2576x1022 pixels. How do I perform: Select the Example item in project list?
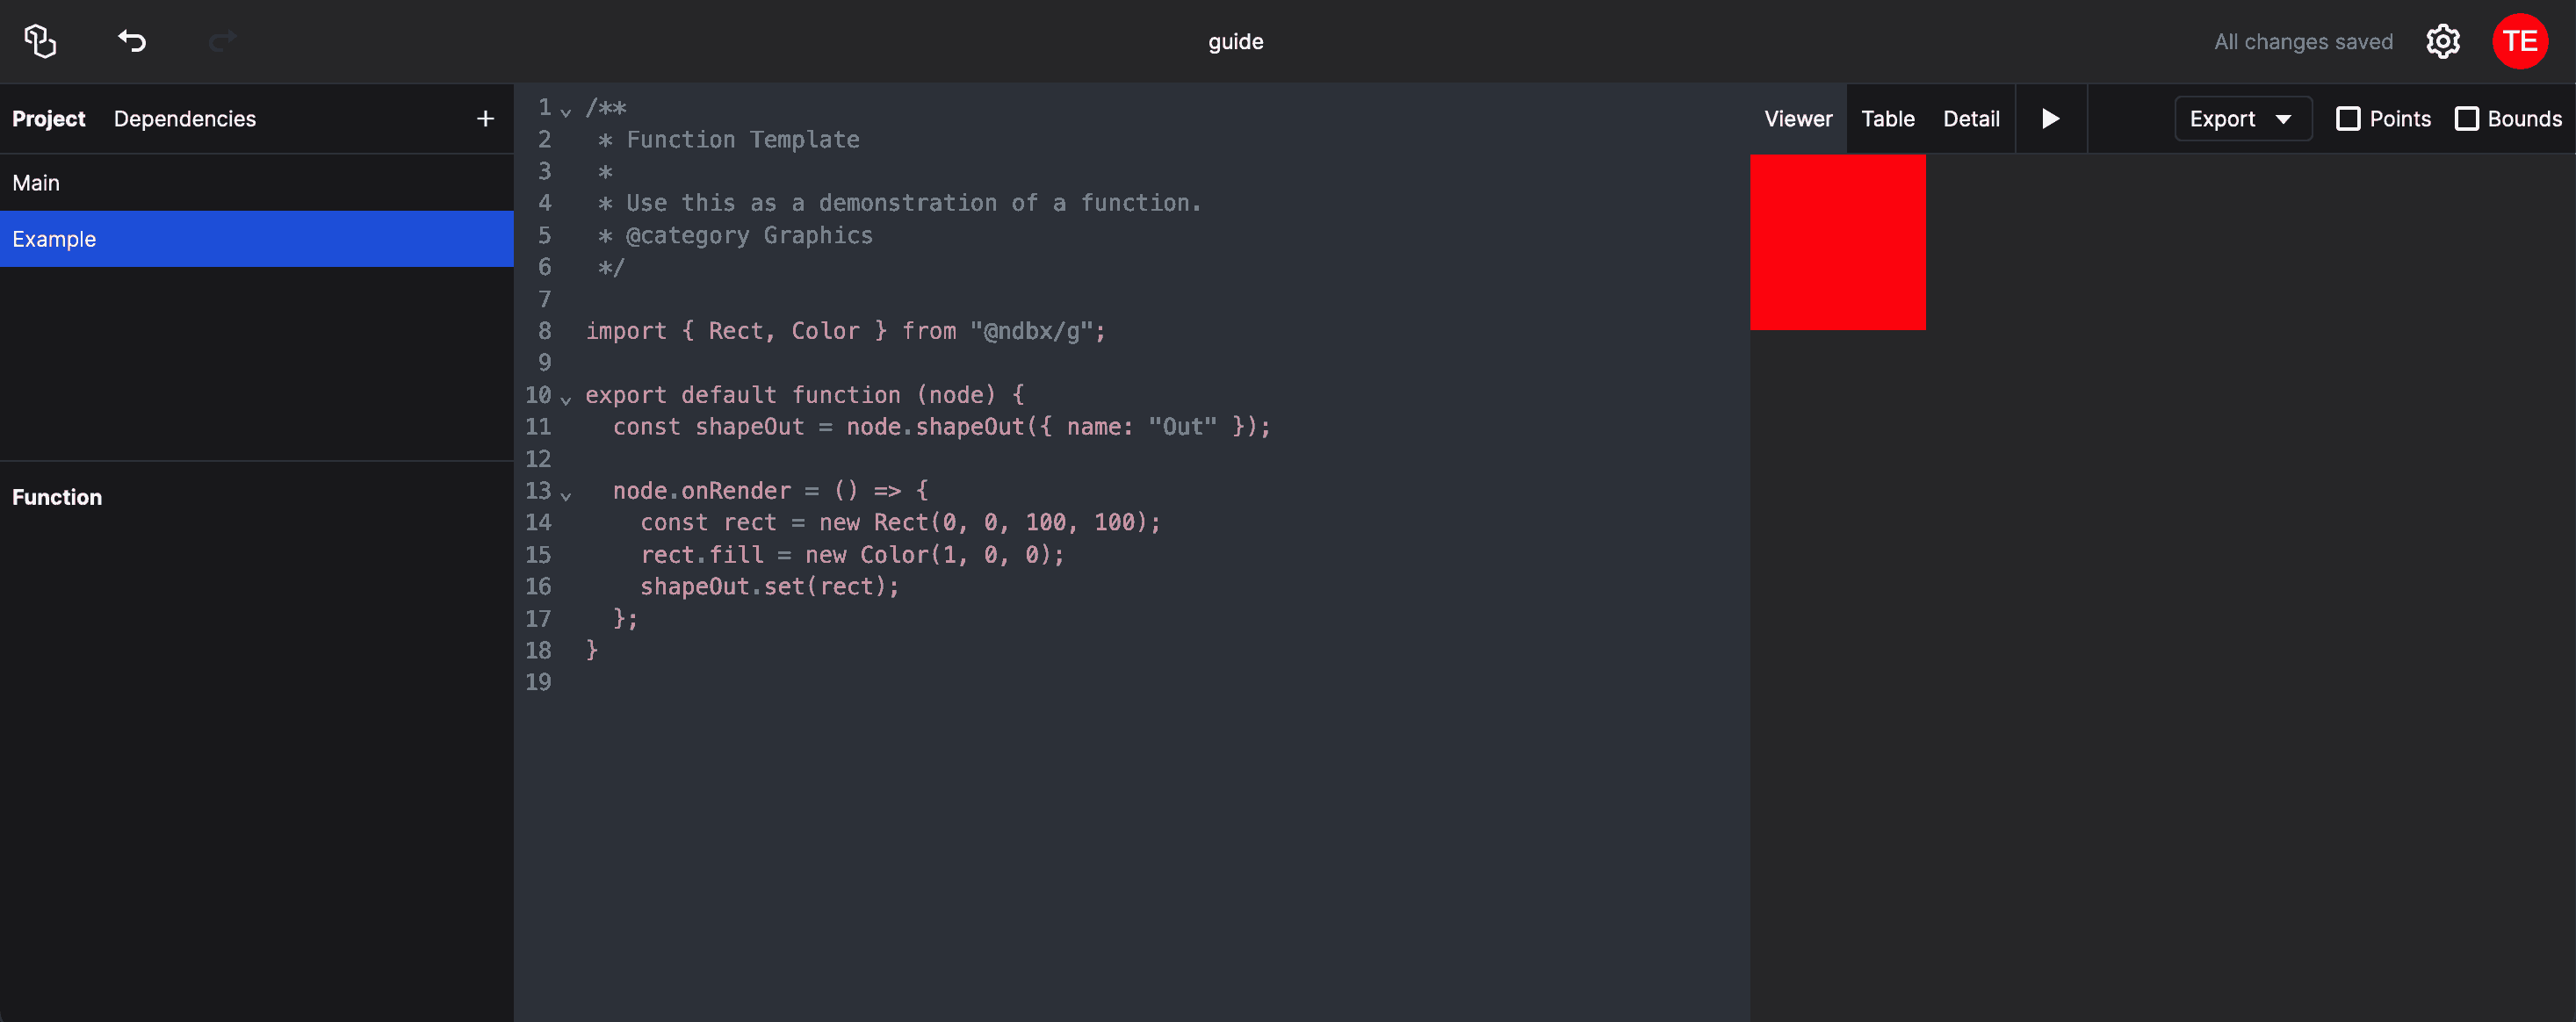(x=257, y=239)
